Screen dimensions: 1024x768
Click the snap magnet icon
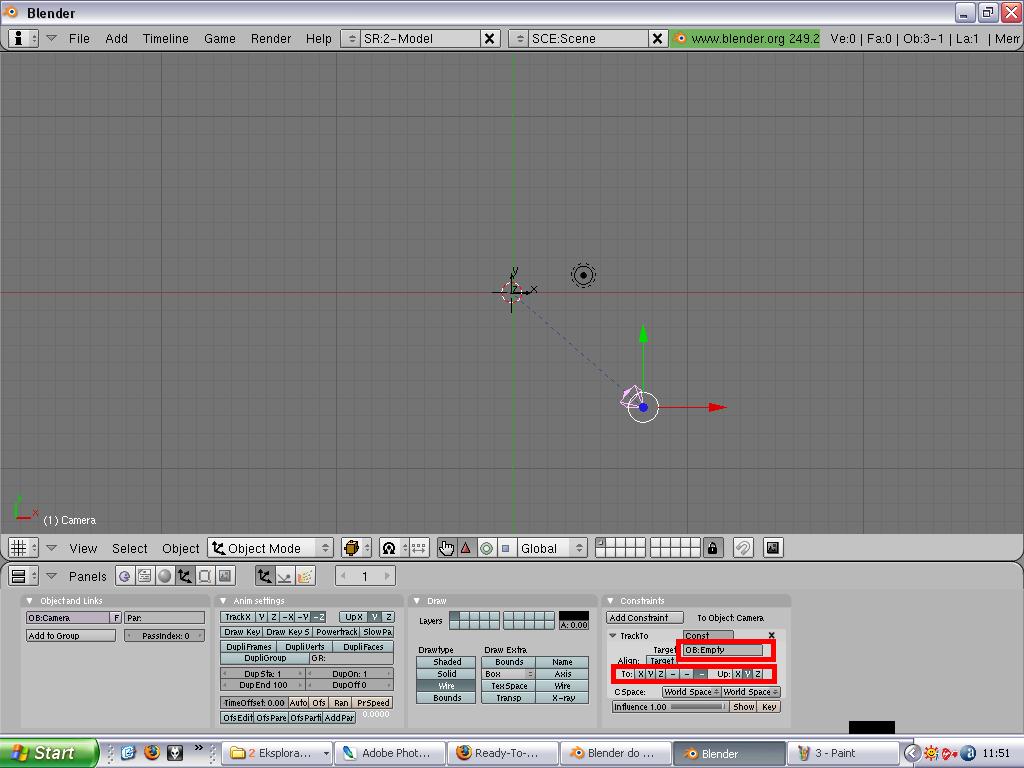tap(743, 548)
